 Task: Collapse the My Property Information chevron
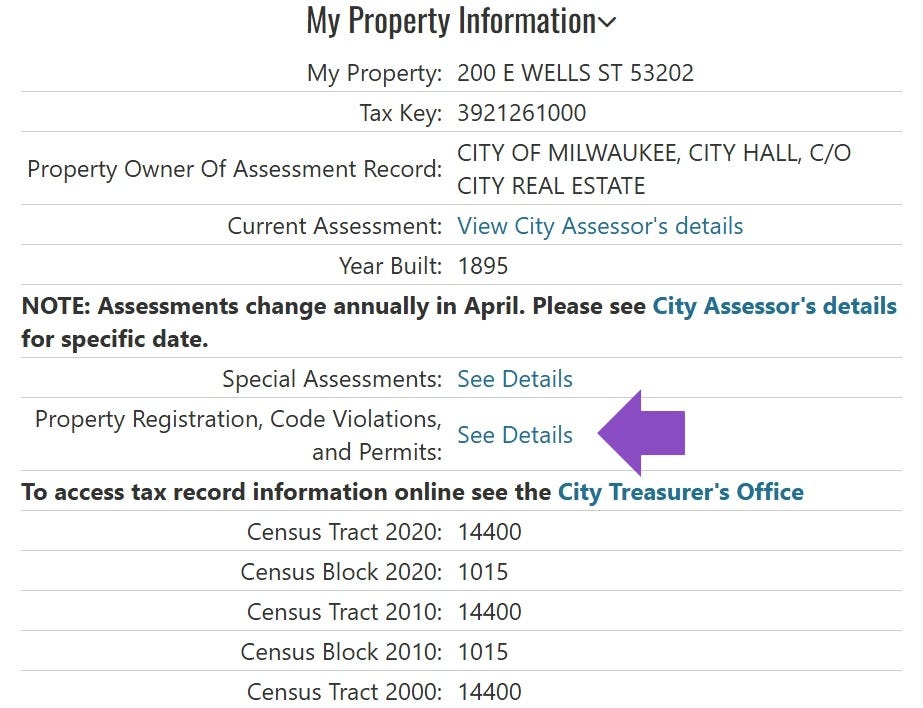[x=607, y=22]
